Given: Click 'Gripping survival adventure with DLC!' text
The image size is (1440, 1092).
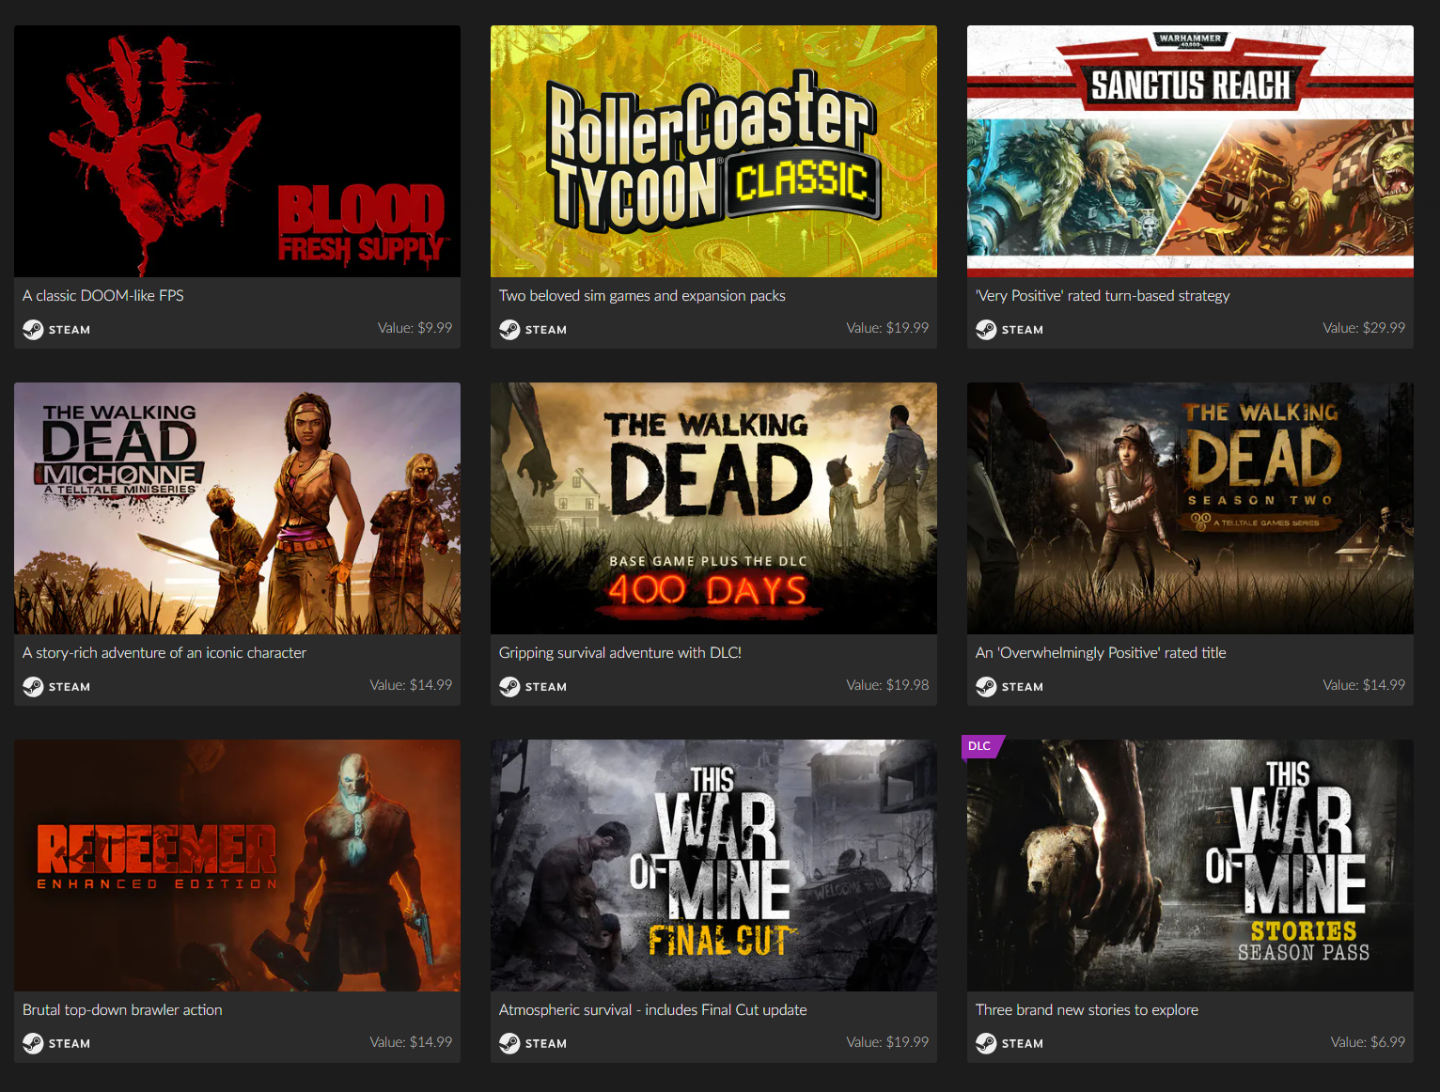Looking at the screenshot, I should pos(620,653).
